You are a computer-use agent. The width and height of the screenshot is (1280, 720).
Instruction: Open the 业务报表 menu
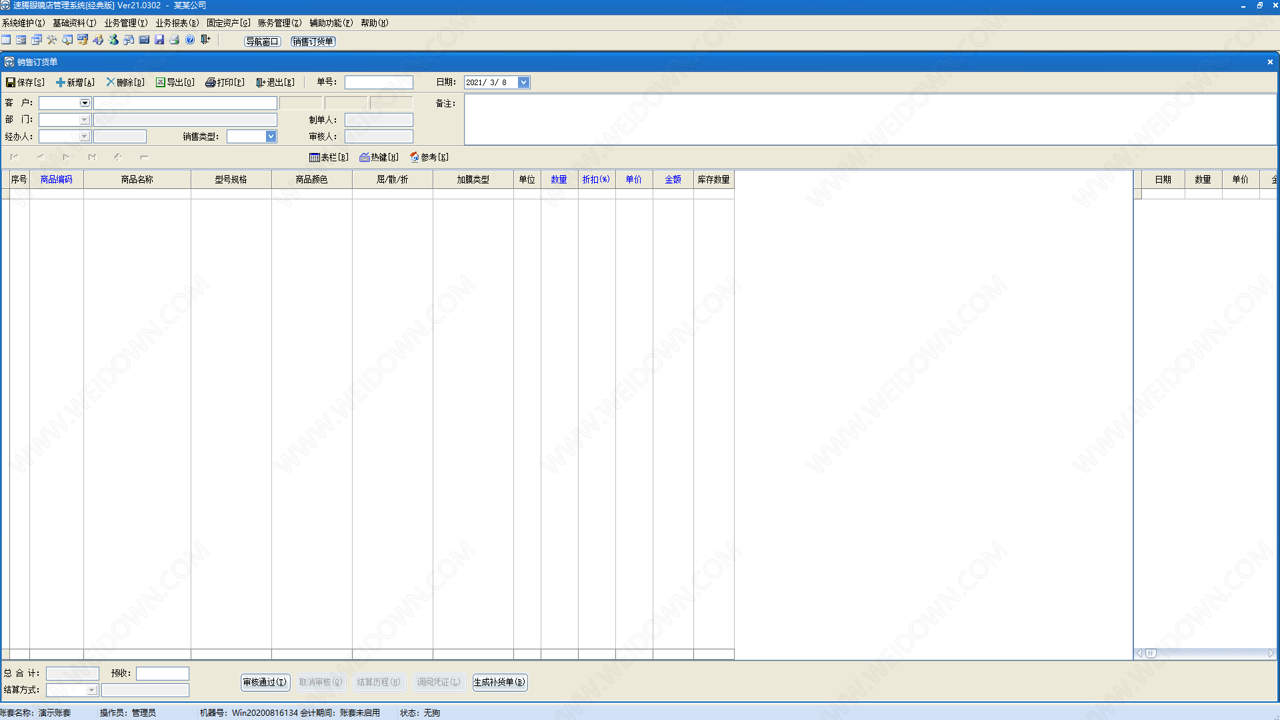[x=177, y=22]
